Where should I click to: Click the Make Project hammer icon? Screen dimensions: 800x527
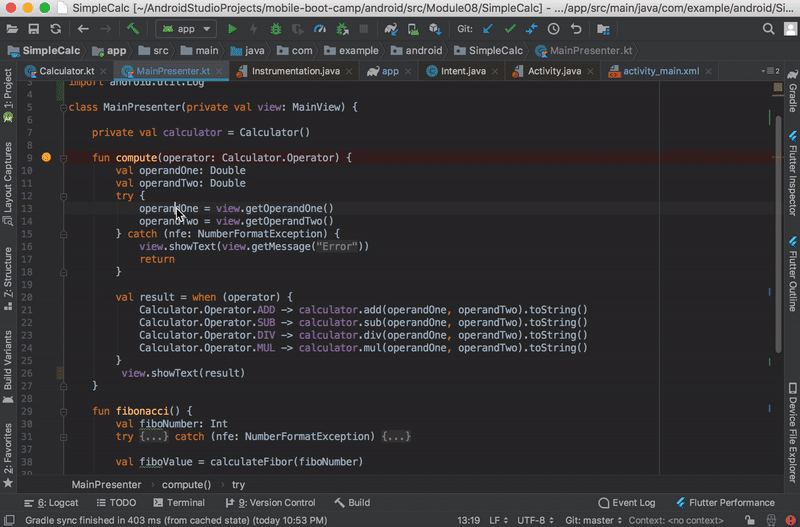point(133,29)
